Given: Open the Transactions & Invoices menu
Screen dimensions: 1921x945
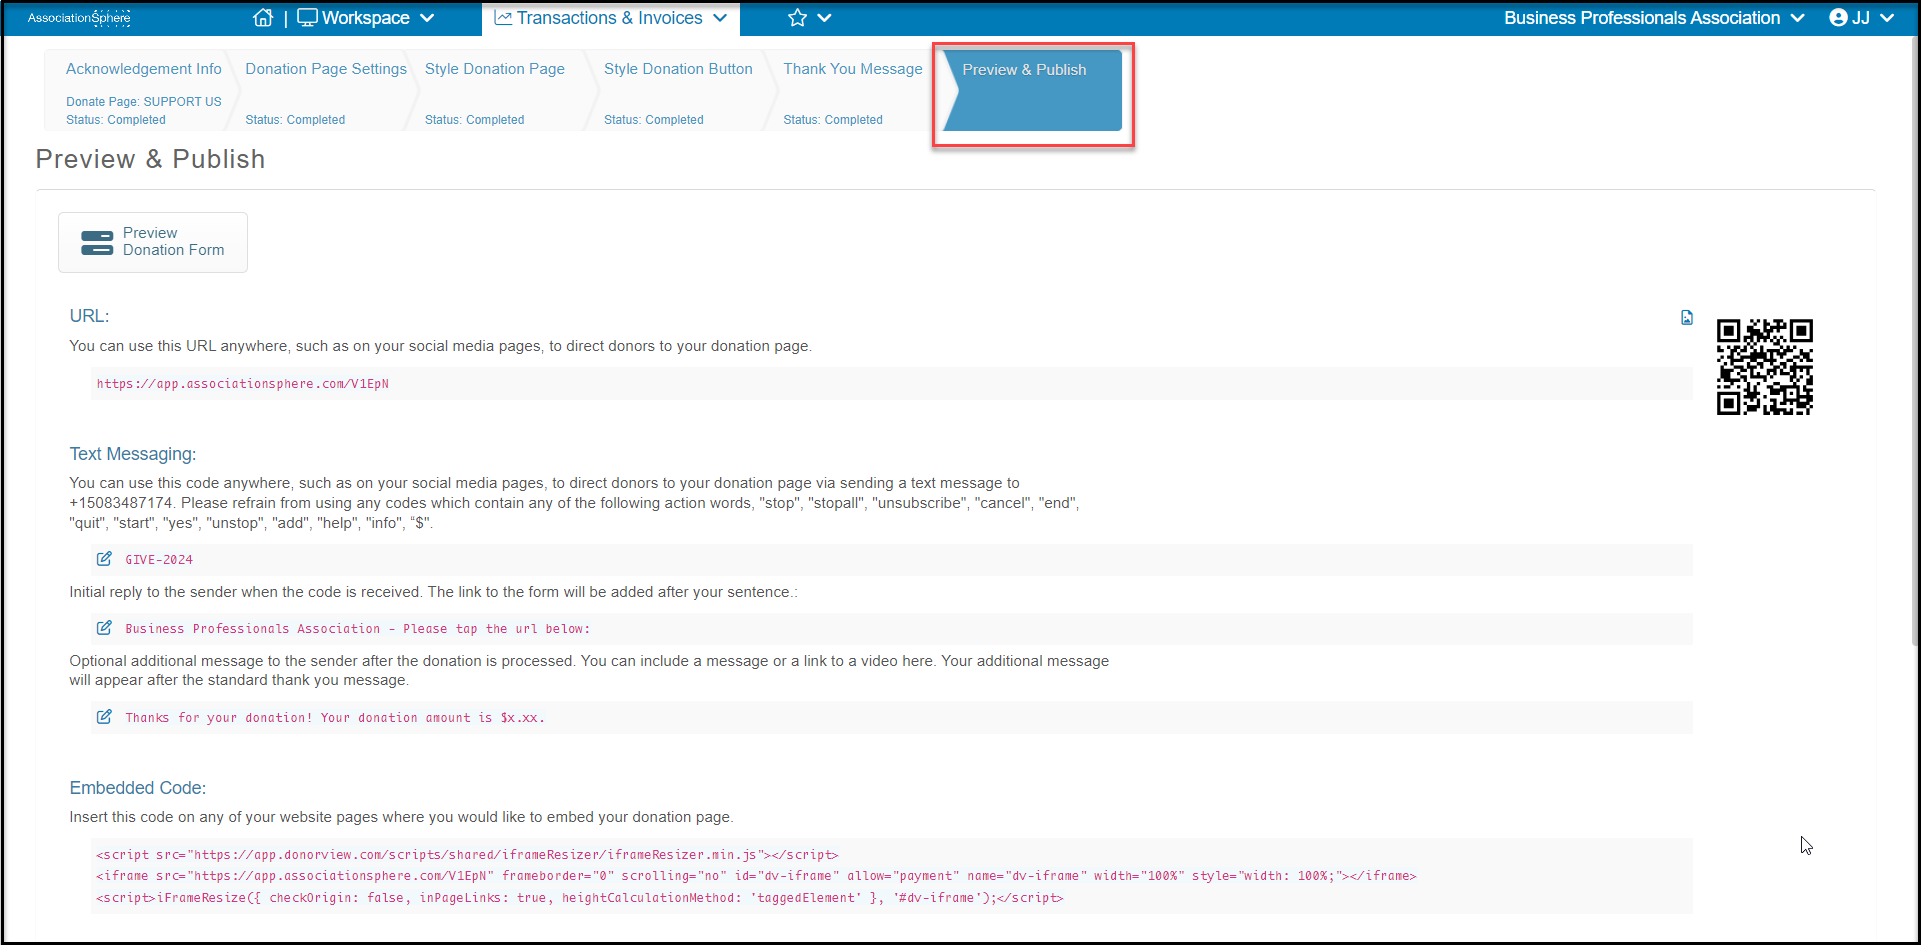Looking at the screenshot, I should [610, 18].
